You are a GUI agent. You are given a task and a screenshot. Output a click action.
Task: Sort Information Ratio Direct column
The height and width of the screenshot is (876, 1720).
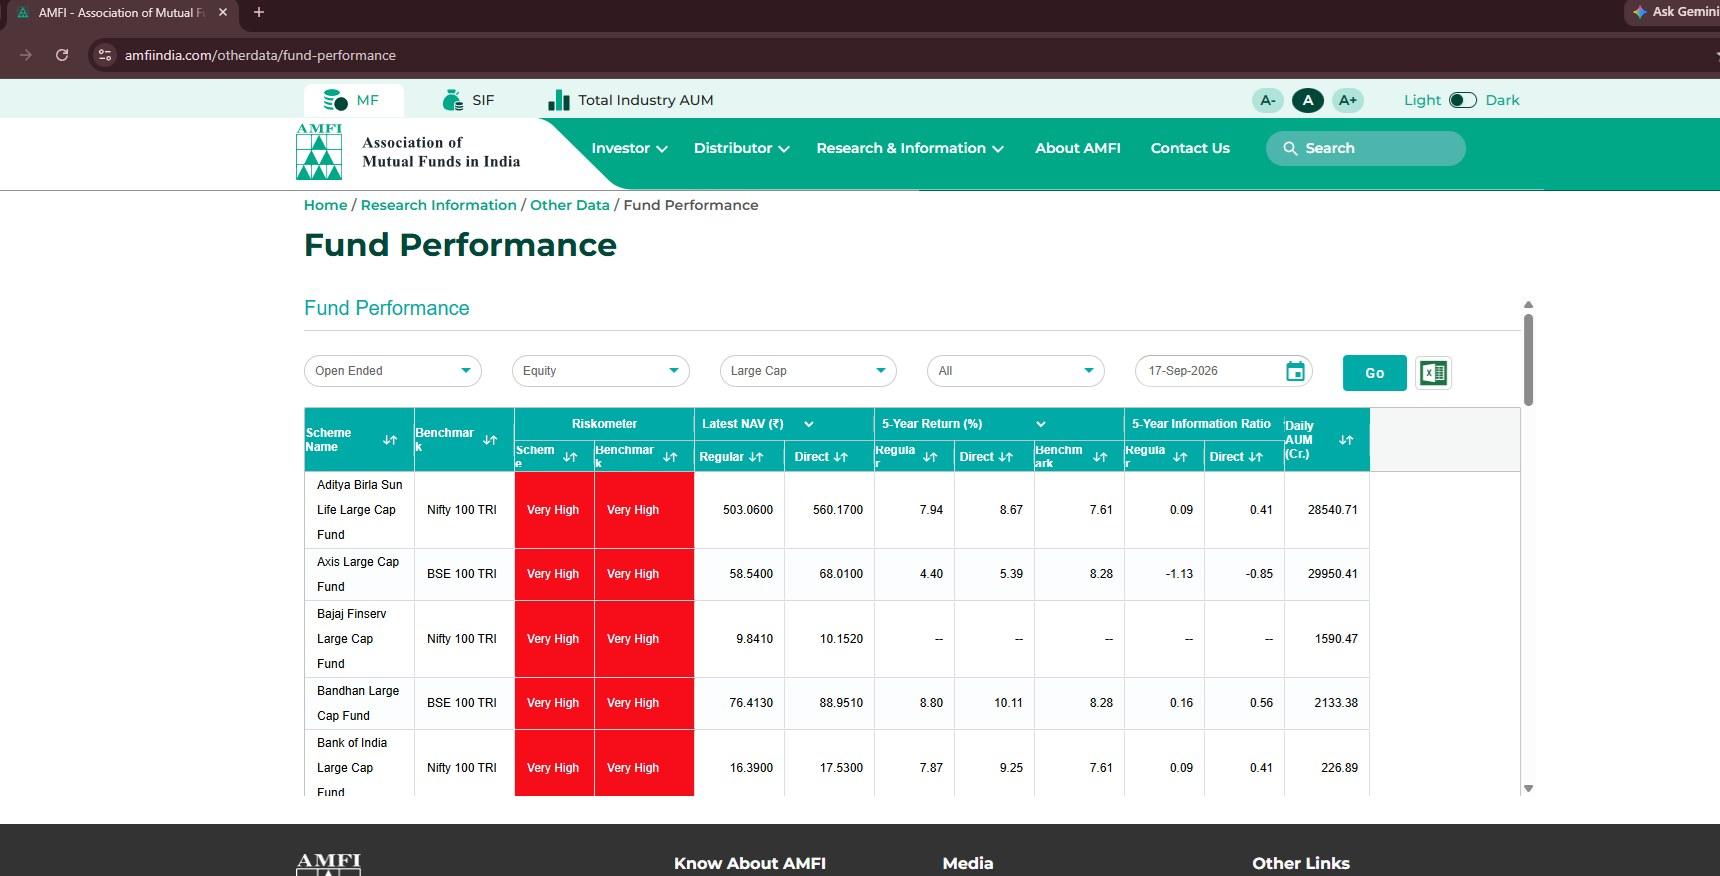[1256, 457]
